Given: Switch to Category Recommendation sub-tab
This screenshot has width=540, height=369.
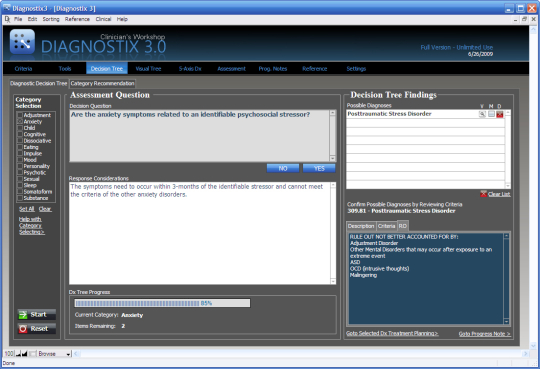Looking at the screenshot, I should coord(102,83).
